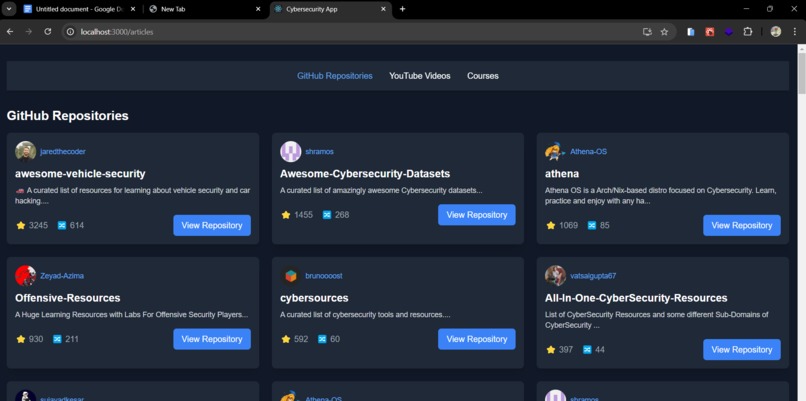
Task: Click vatsalgupta67's avatar image
Action: [x=555, y=276]
